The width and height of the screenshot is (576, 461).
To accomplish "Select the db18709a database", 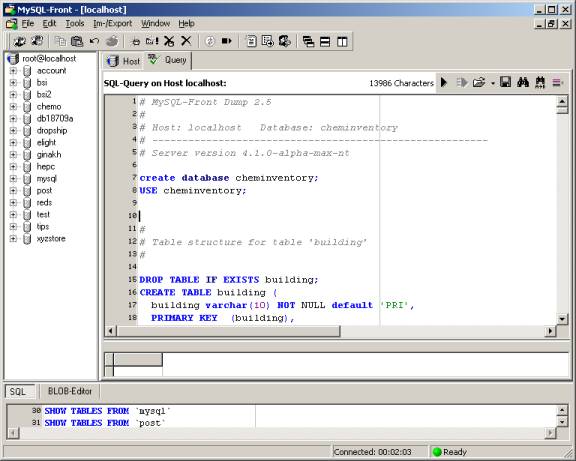I will pyautogui.click(x=55, y=119).
